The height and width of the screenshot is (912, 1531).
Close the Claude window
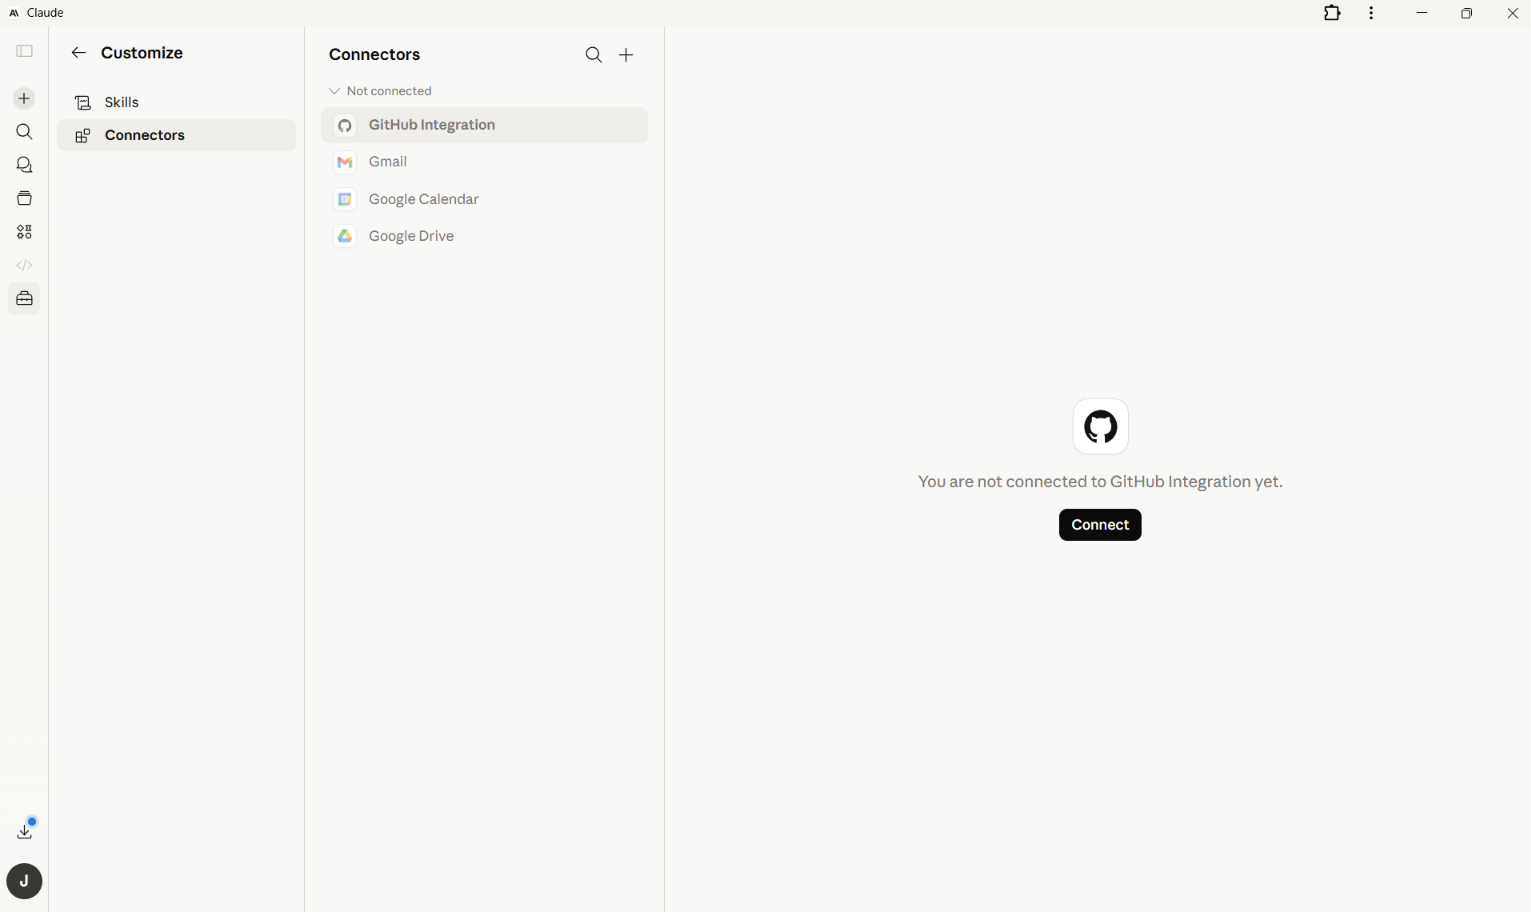pyautogui.click(x=1512, y=13)
